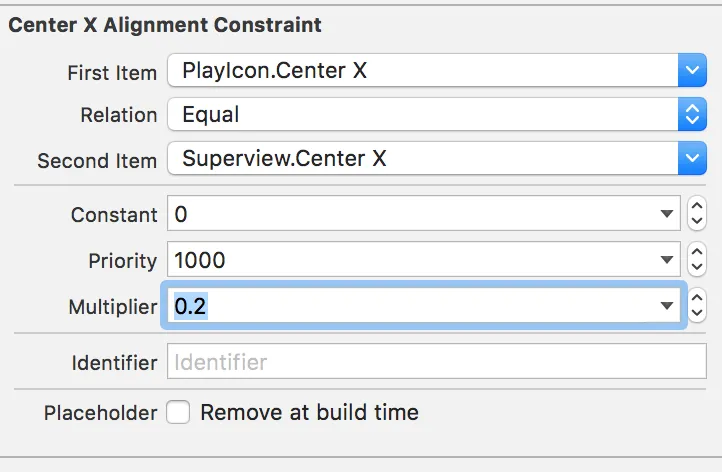This screenshot has height=472, width=722.
Task: Click the PlayIcon.Center X popup field
Action: coord(422,71)
